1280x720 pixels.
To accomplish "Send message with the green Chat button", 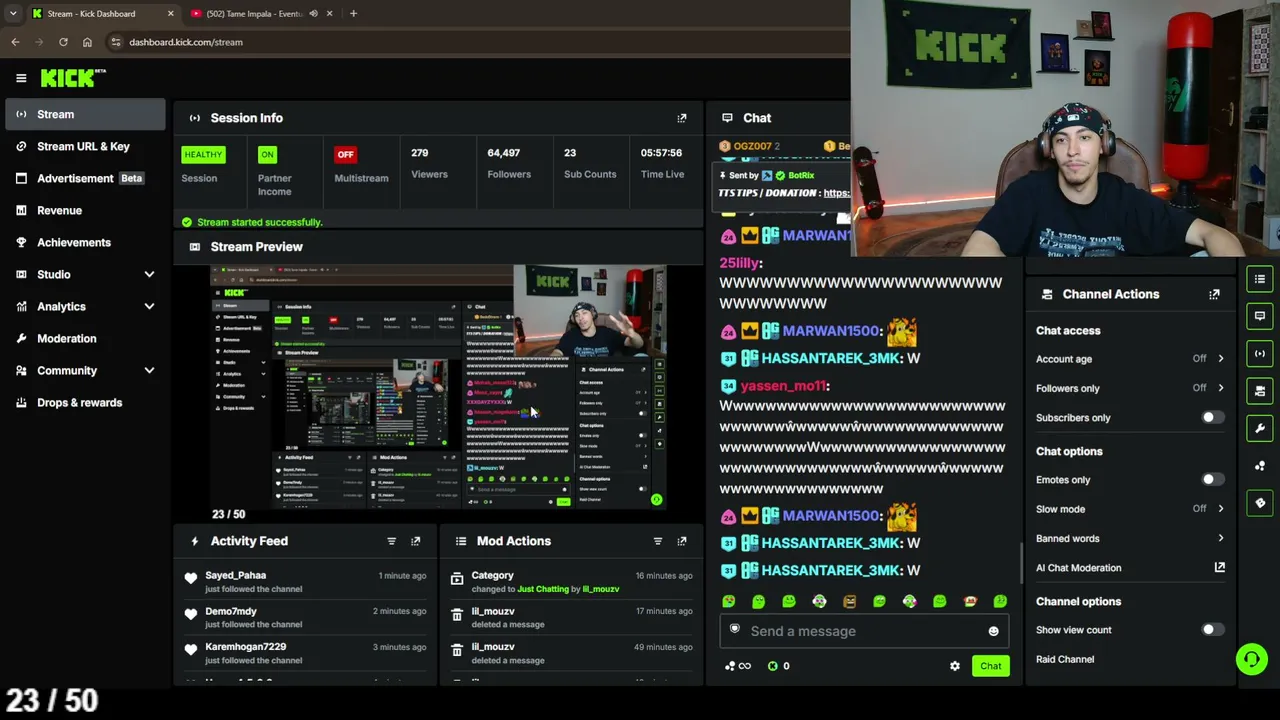I will (x=990, y=666).
